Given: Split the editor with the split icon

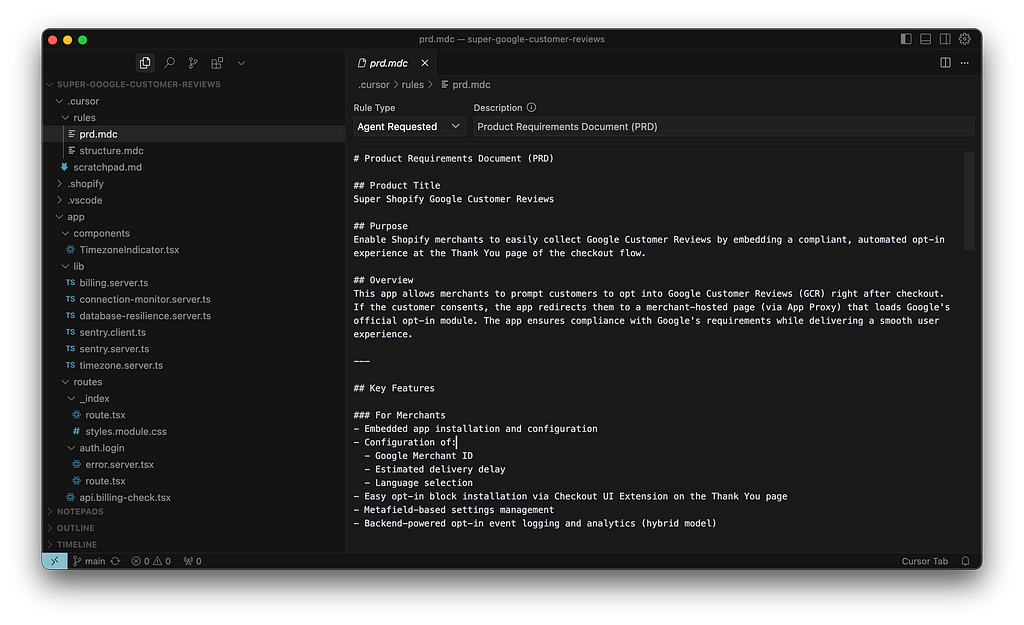Looking at the screenshot, I should point(945,63).
